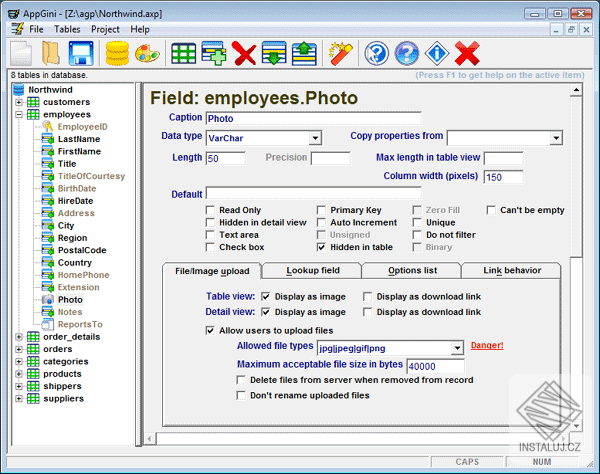The height and width of the screenshot is (474, 600).
Task: Enable the Text area checkbox
Action: 210,235
